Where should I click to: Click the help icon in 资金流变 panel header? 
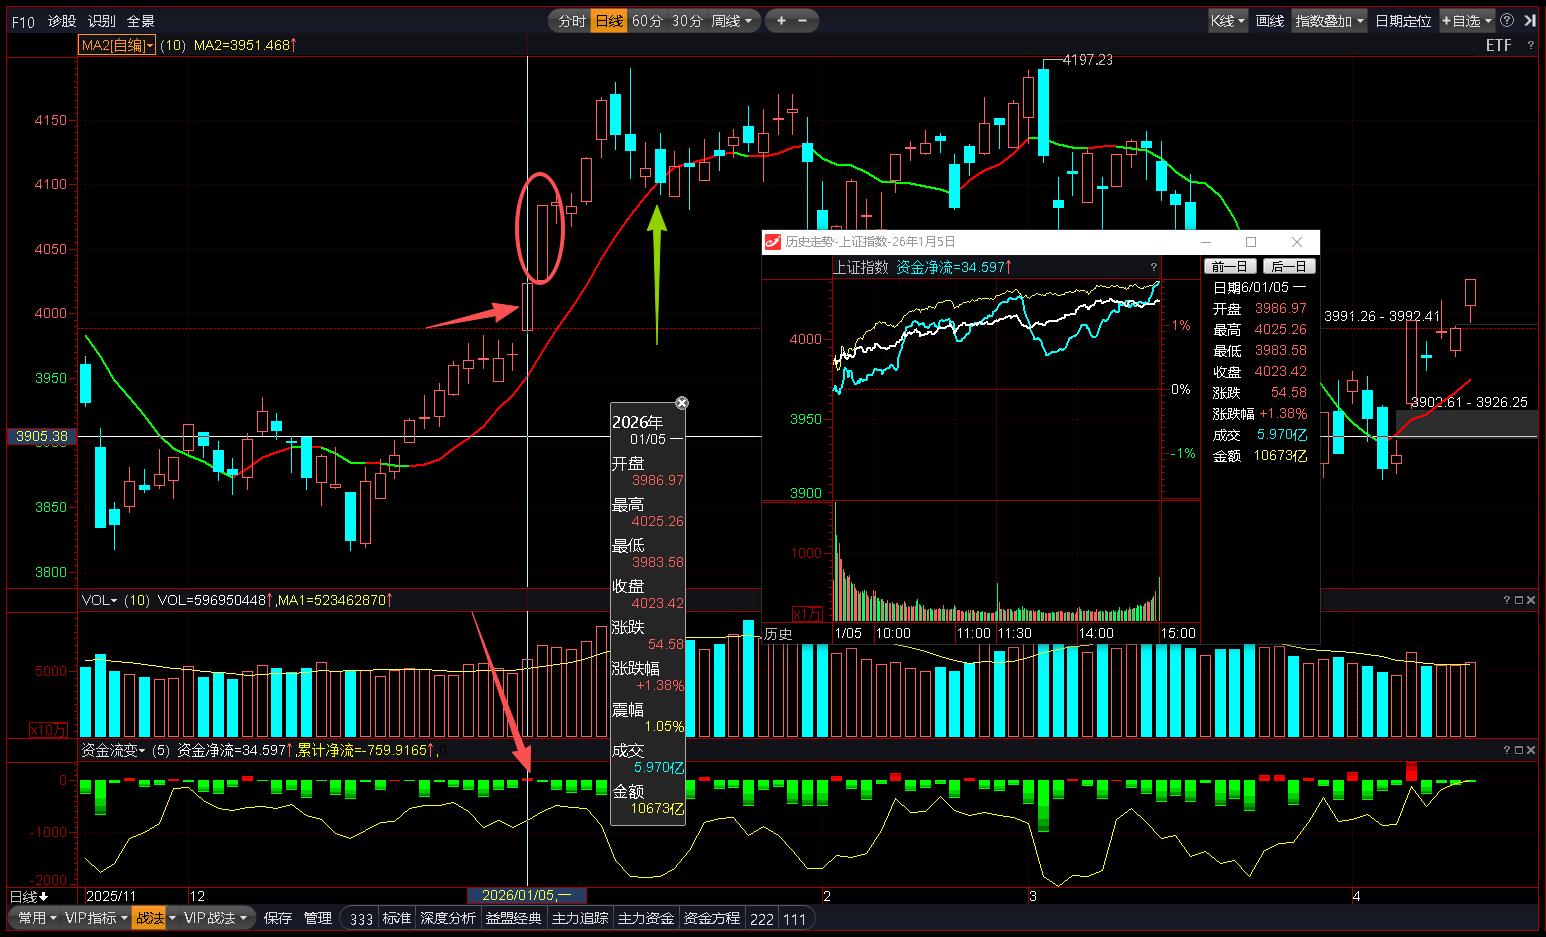1507,749
